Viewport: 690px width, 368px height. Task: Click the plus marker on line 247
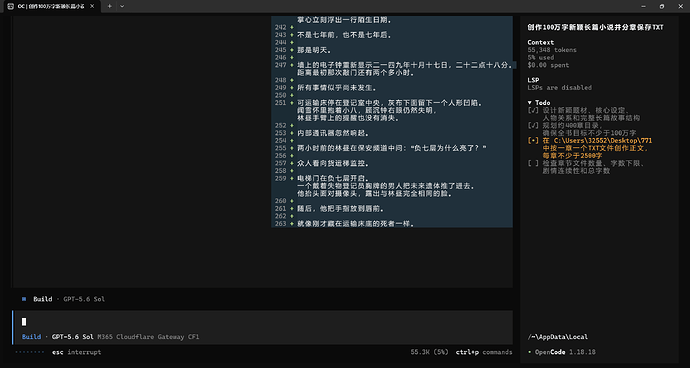(292, 65)
